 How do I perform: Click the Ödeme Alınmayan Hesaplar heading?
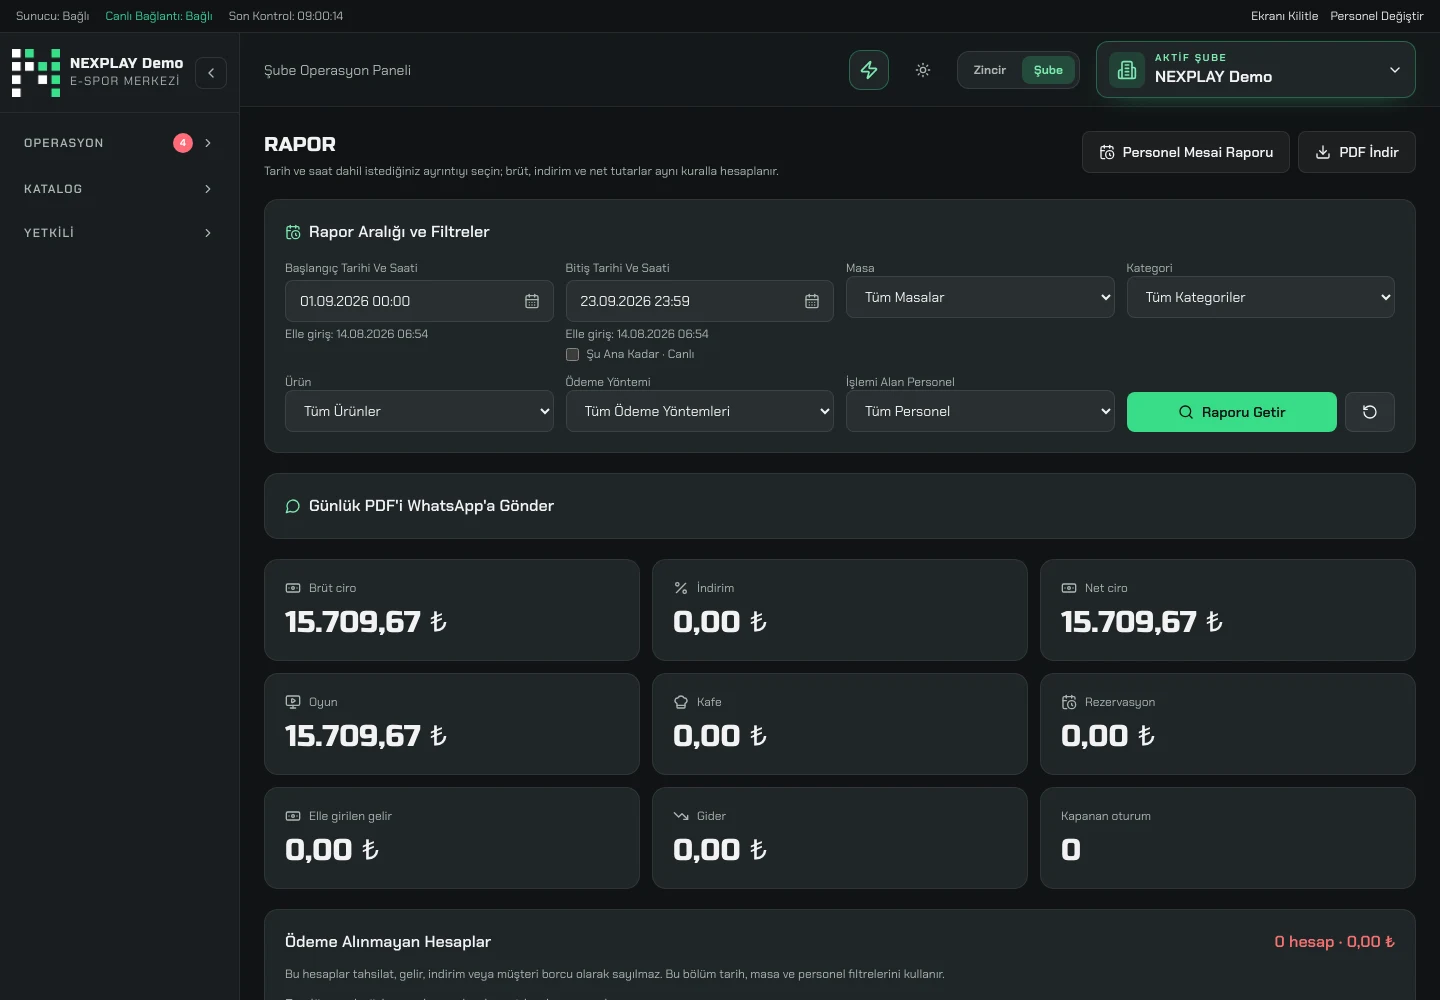point(388,942)
